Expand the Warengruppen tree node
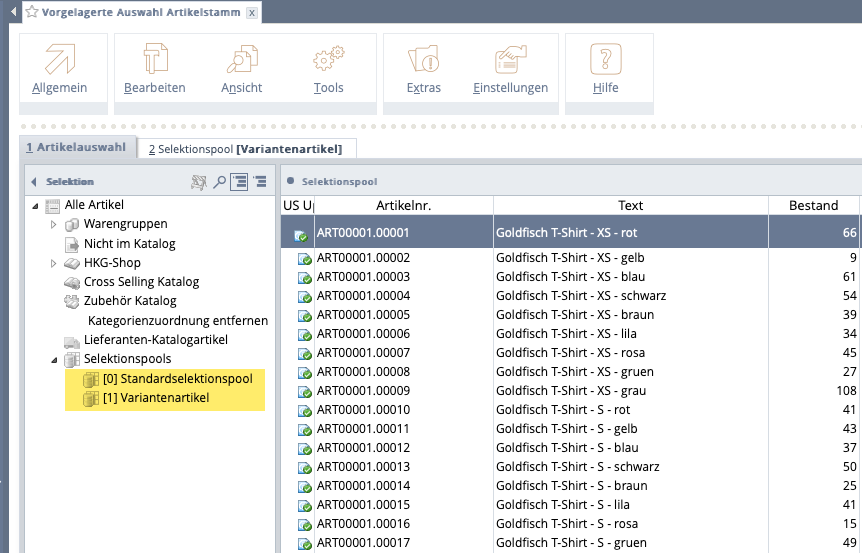 click(54, 225)
